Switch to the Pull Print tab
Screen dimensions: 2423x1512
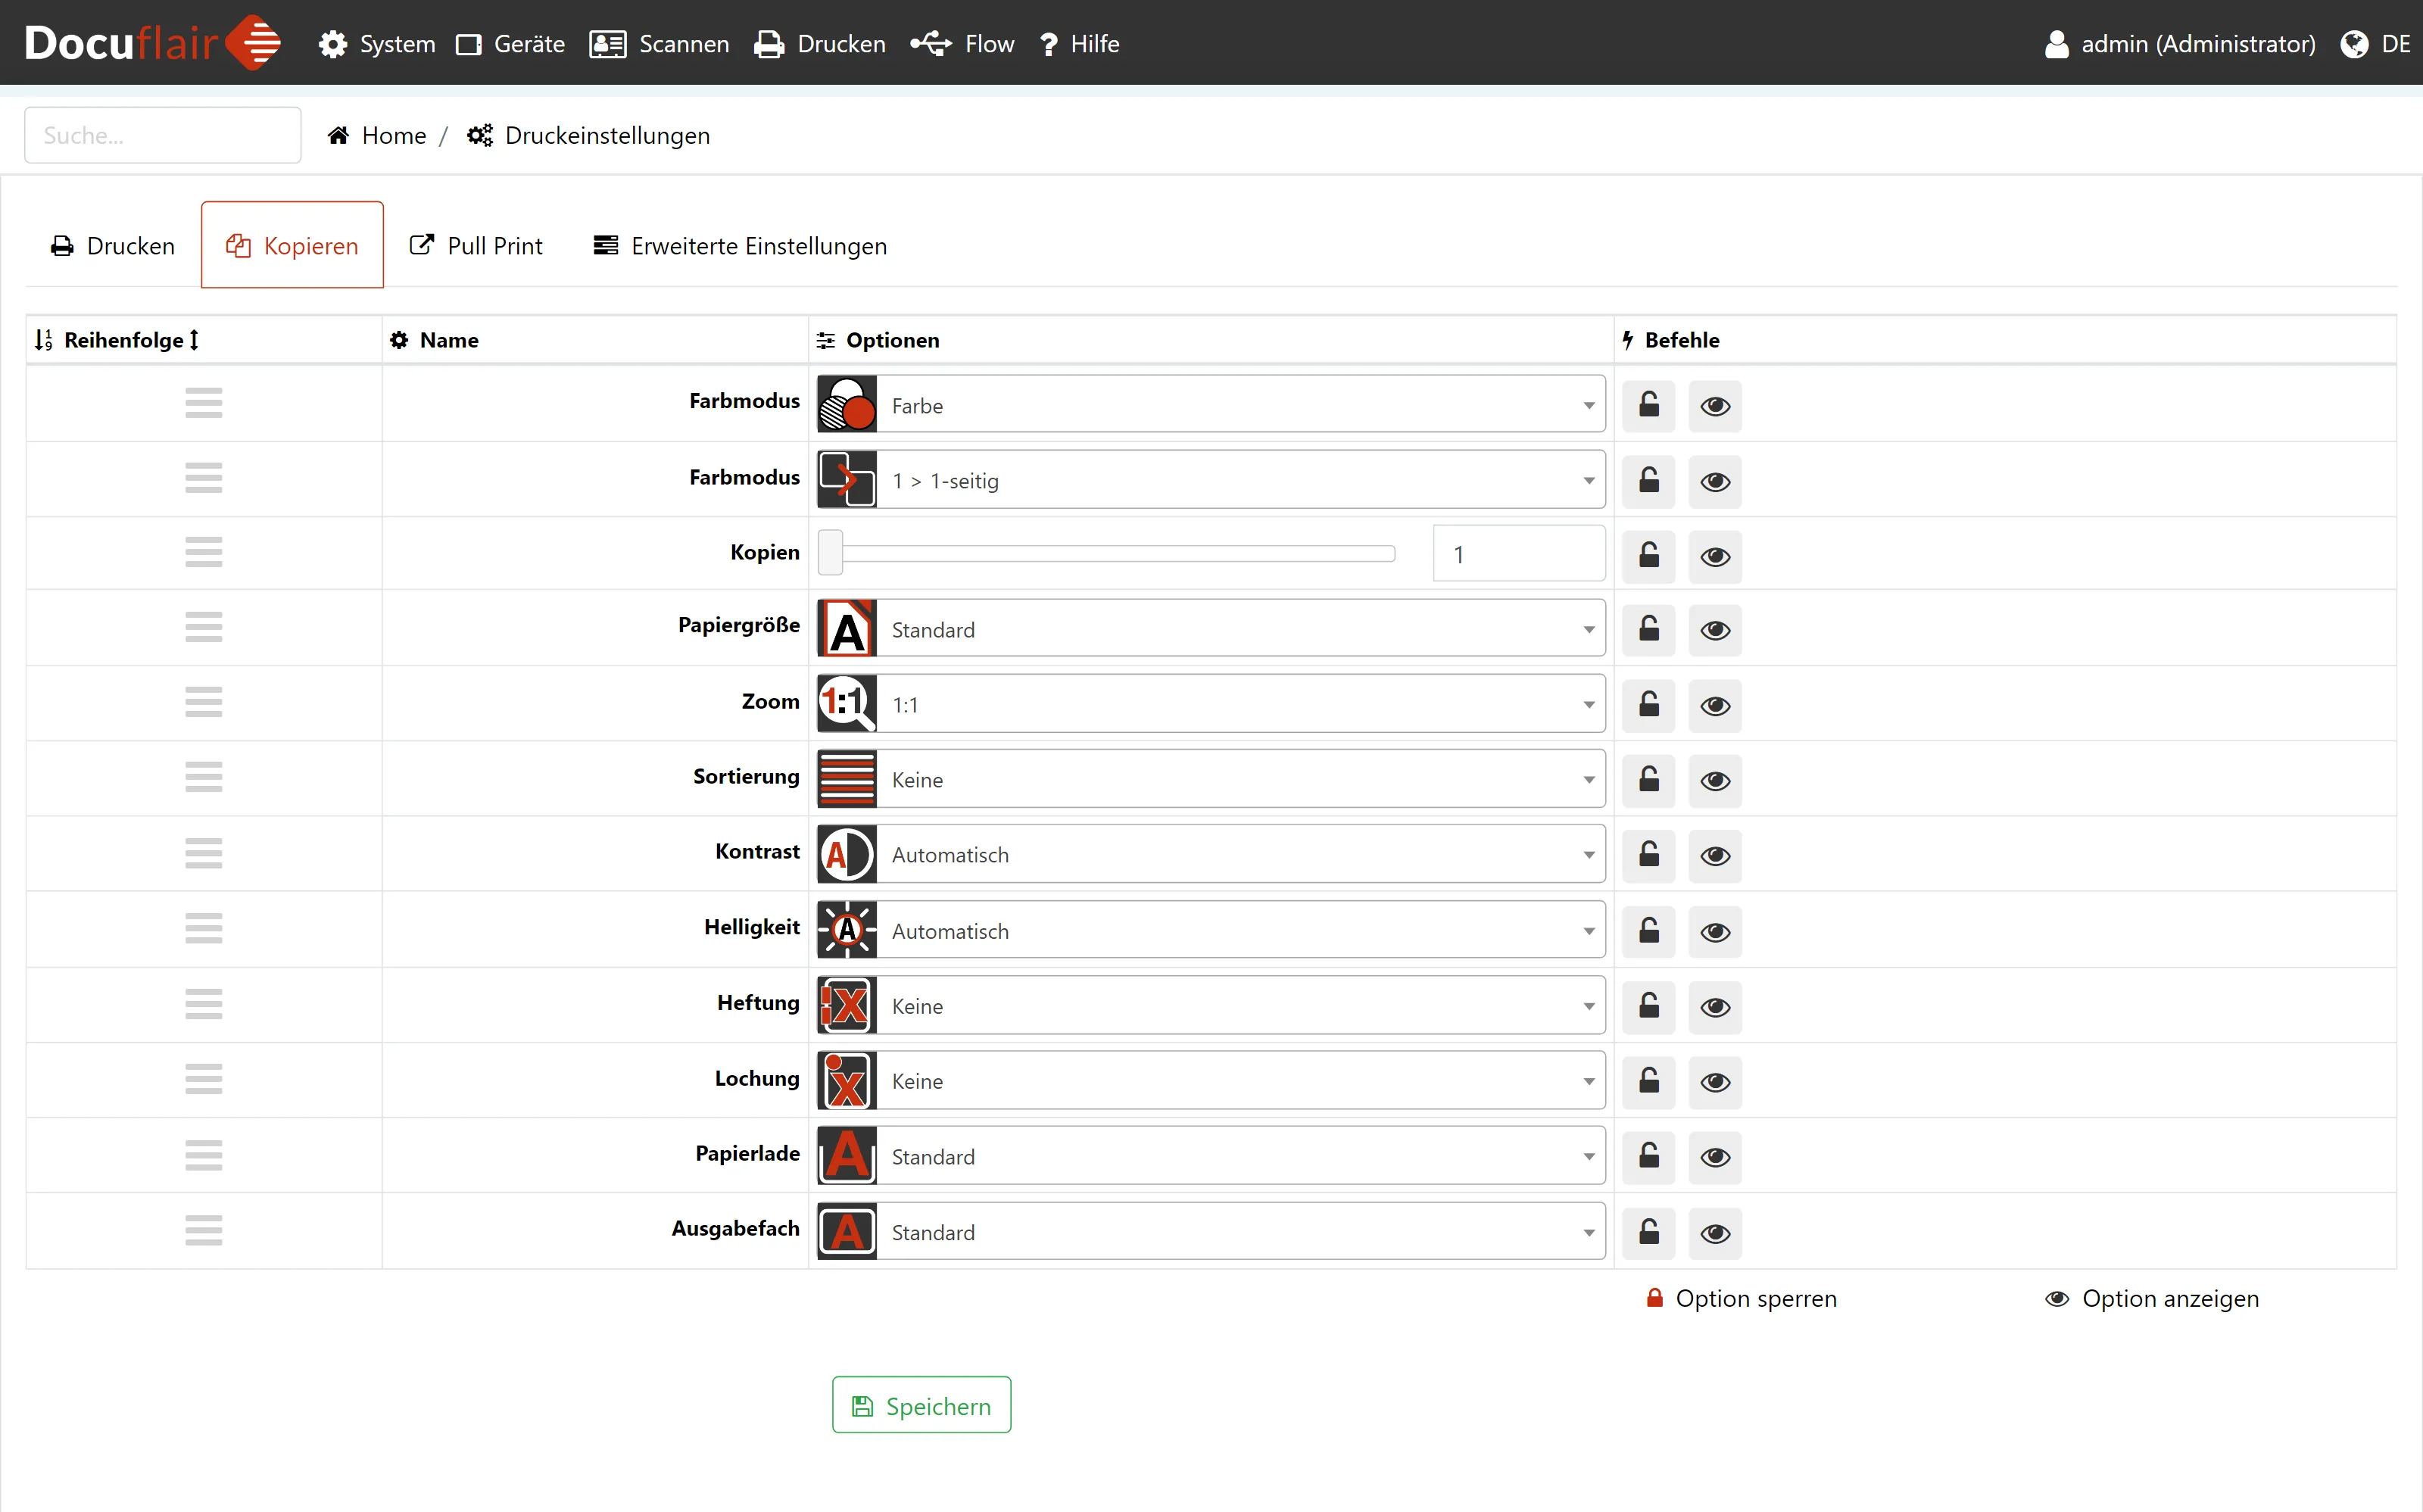coord(476,246)
